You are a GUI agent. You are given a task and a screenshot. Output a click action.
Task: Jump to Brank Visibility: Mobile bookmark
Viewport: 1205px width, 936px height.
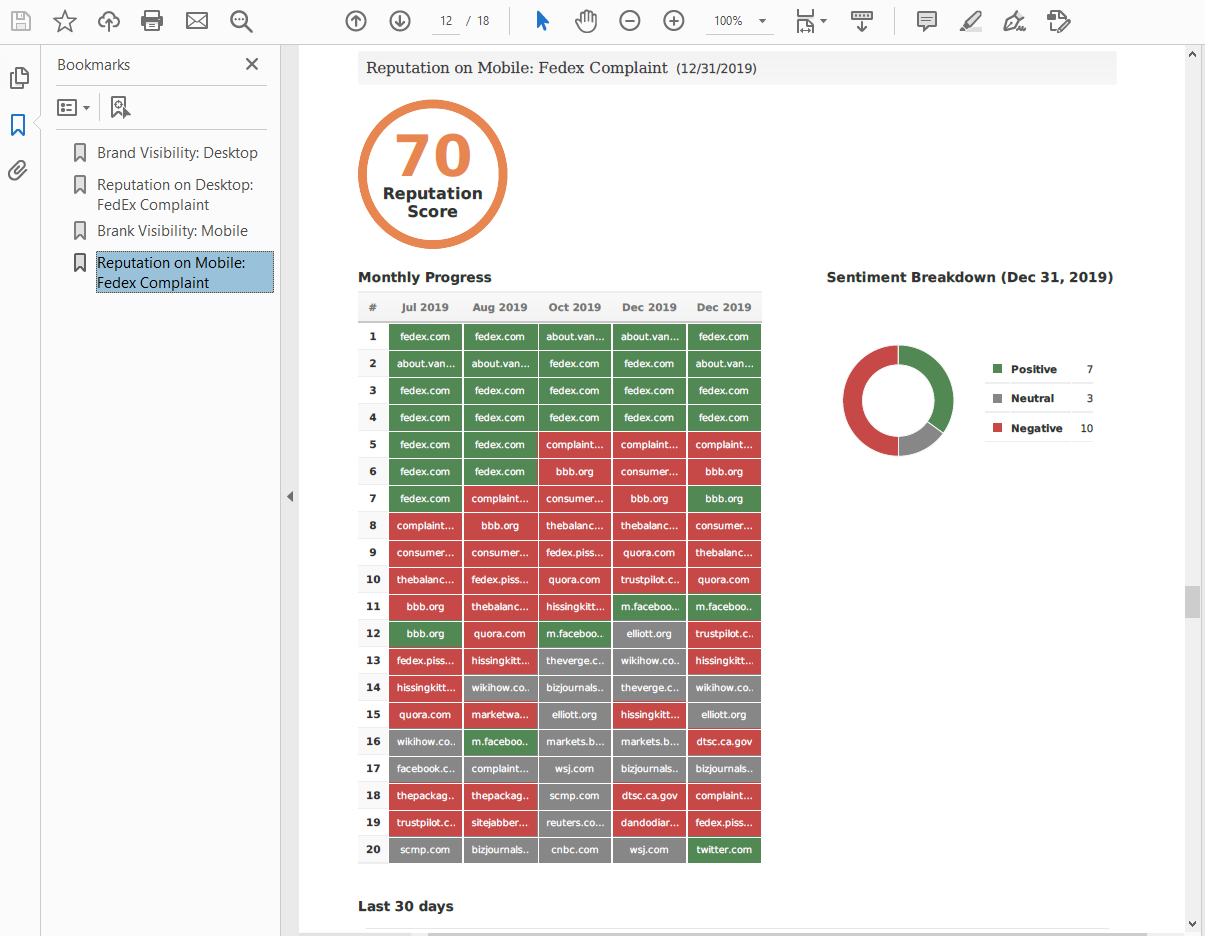[172, 231]
